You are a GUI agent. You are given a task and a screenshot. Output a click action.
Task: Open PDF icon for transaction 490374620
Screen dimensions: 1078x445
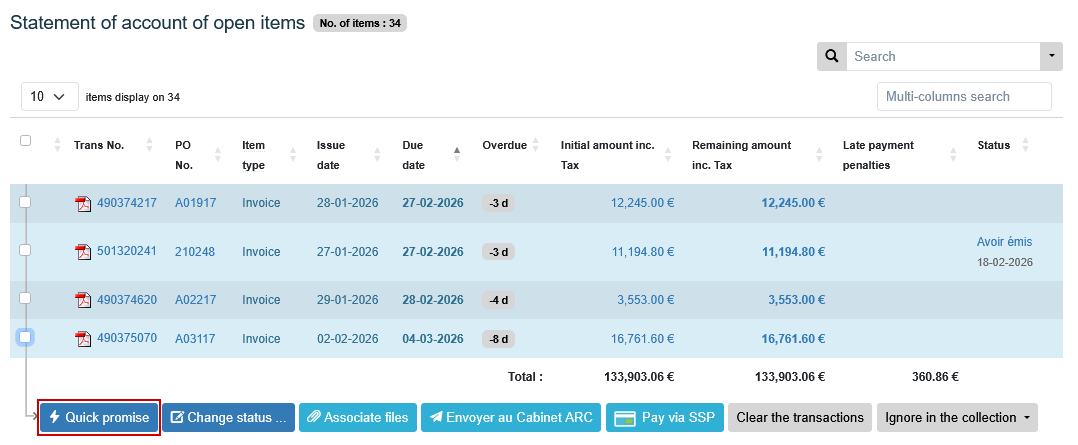pos(83,300)
